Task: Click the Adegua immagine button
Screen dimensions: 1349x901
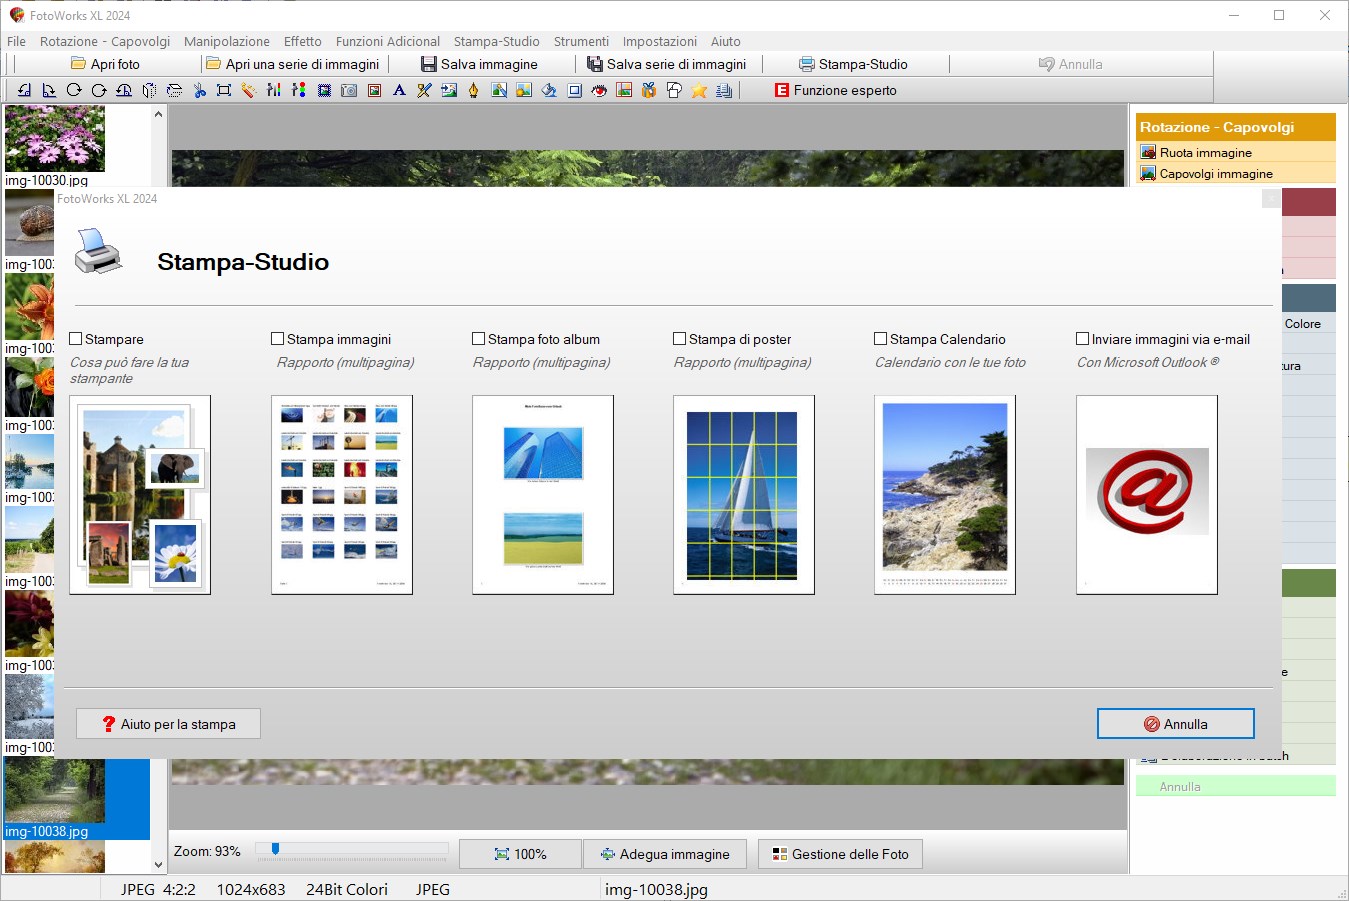Action: (x=665, y=854)
